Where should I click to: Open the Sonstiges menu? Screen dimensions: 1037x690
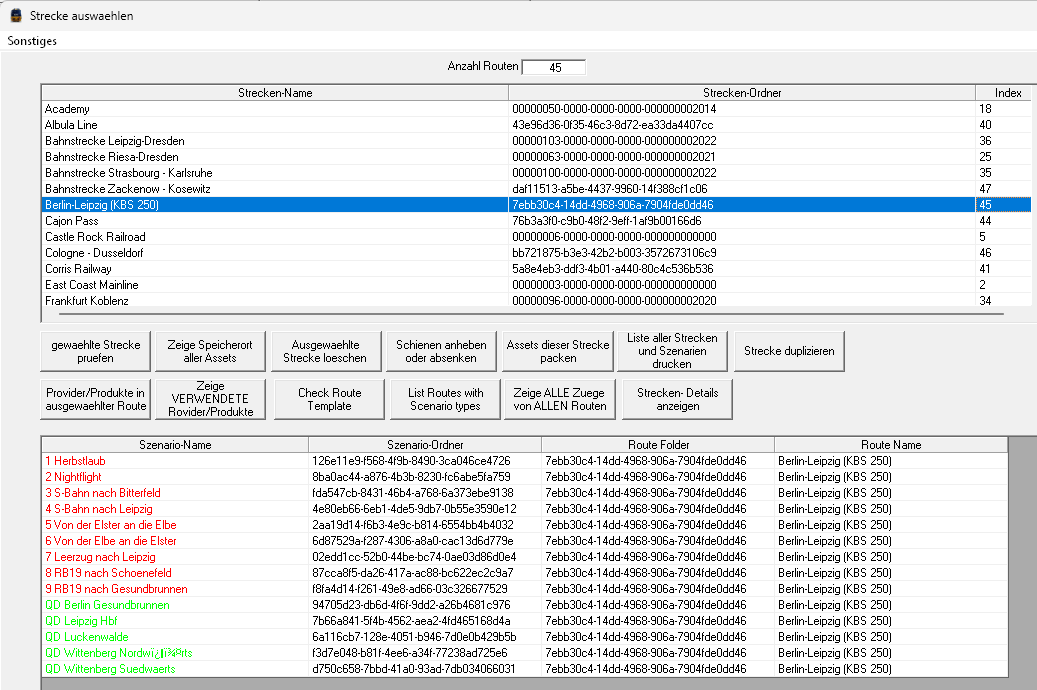click(32, 41)
